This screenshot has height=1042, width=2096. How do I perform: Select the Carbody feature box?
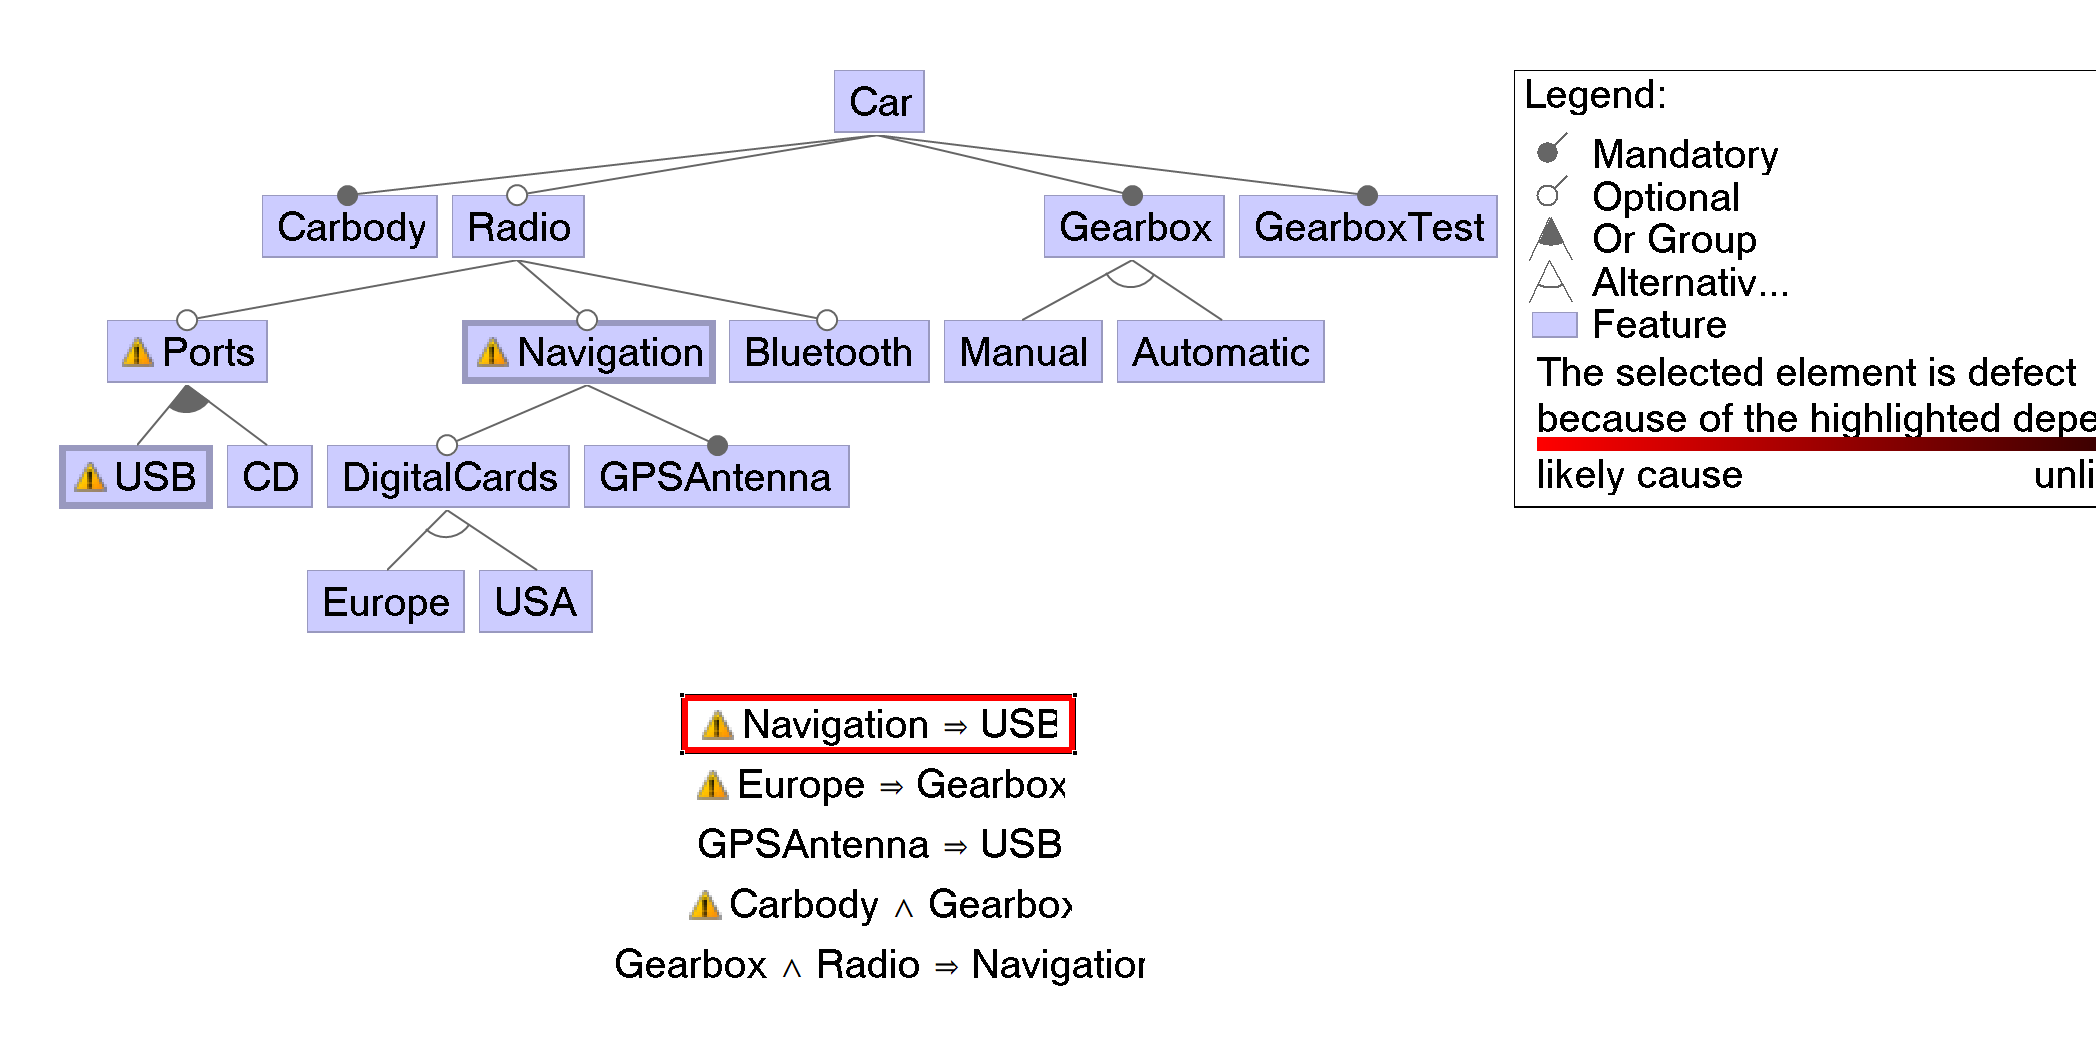click(350, 226)
